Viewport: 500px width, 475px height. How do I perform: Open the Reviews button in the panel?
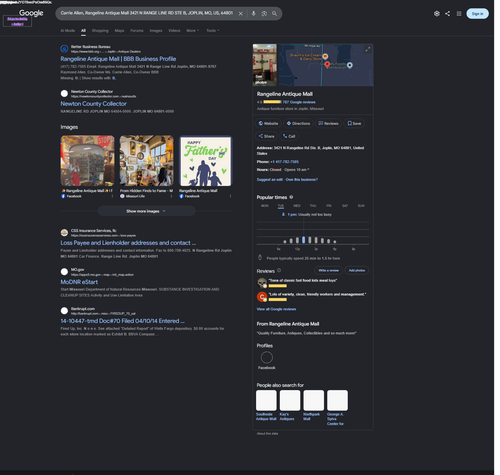click(328, 123)
